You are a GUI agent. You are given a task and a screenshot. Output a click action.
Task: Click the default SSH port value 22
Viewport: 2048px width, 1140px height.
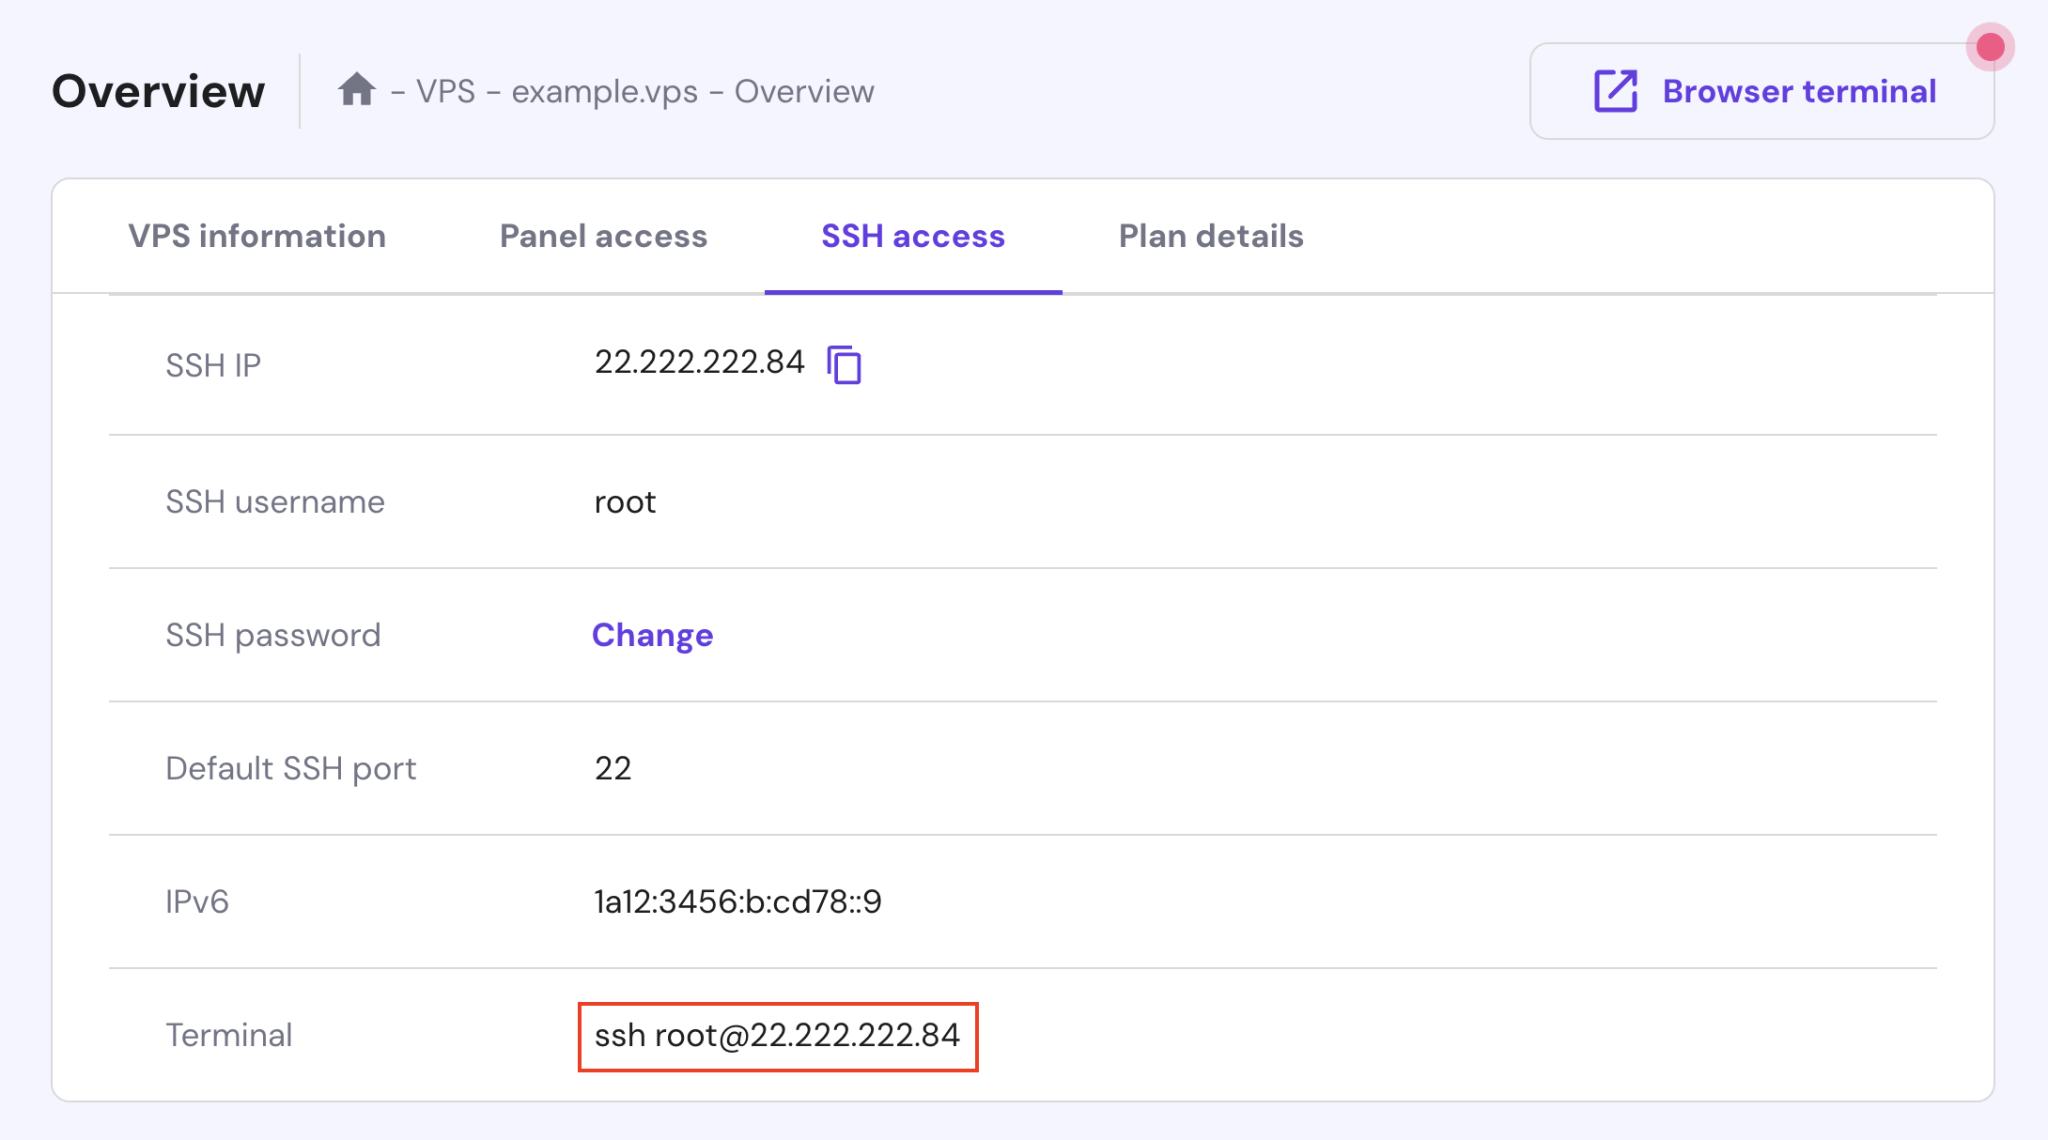click(612, 768)
